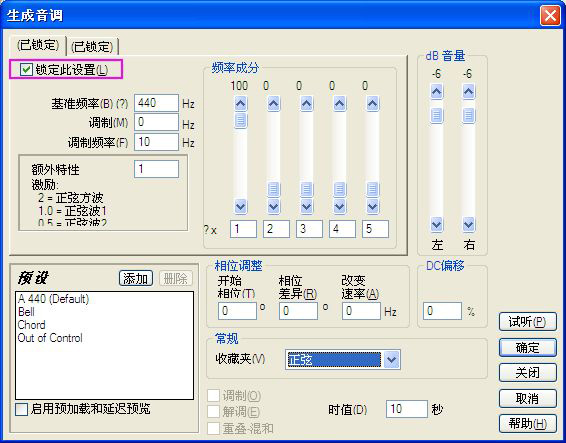Open 帮助(H) help button
Image resolution: width=566 pixels, height=443 pixels.
point(527,424)
